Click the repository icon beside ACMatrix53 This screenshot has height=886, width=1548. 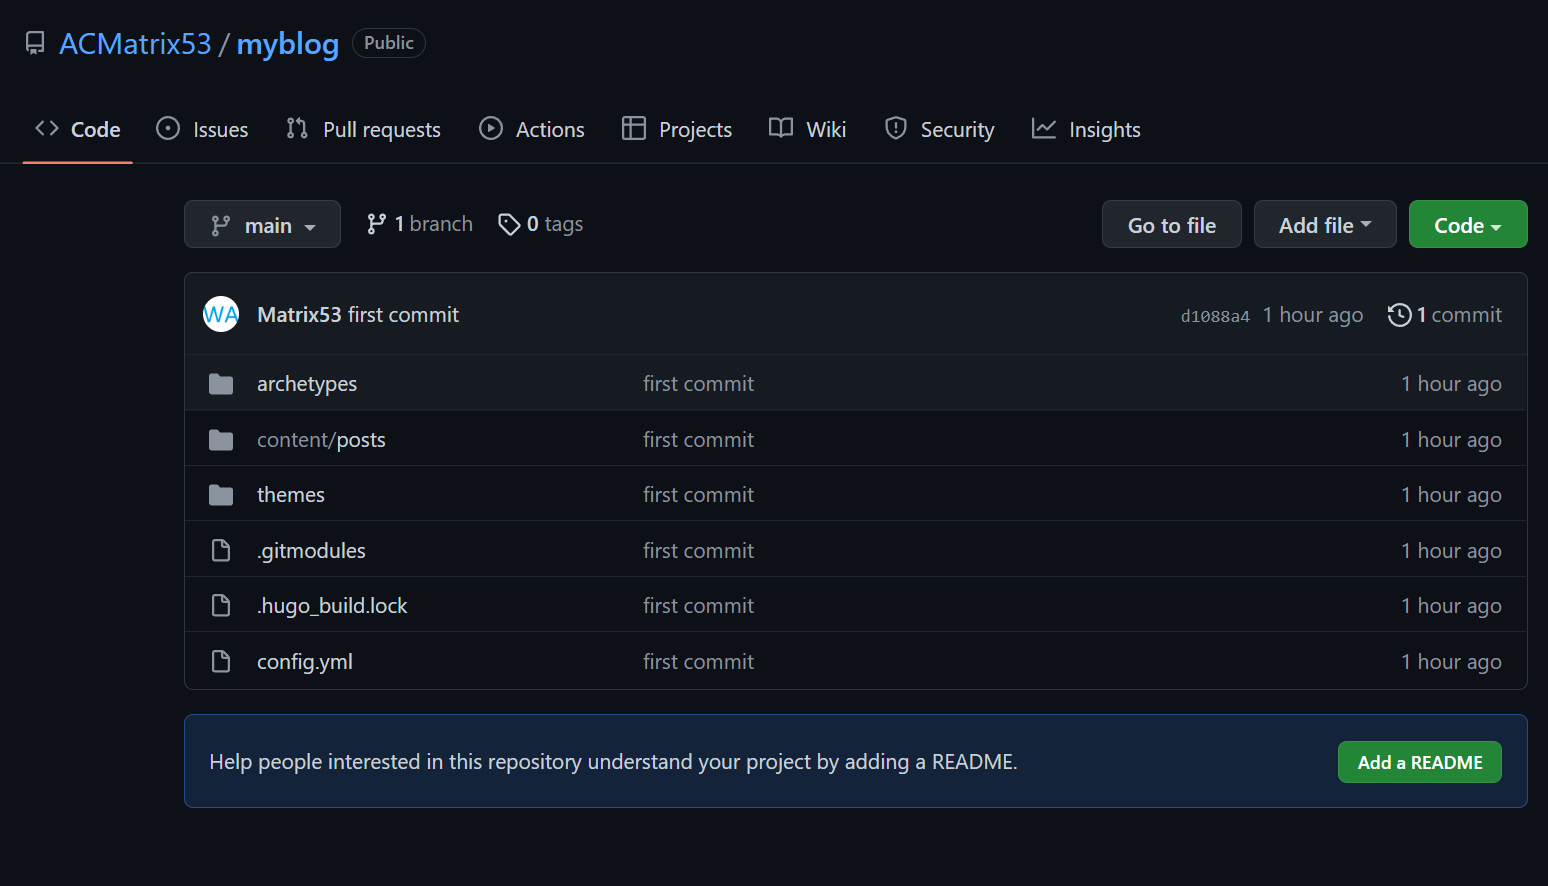tap(35, 43)
